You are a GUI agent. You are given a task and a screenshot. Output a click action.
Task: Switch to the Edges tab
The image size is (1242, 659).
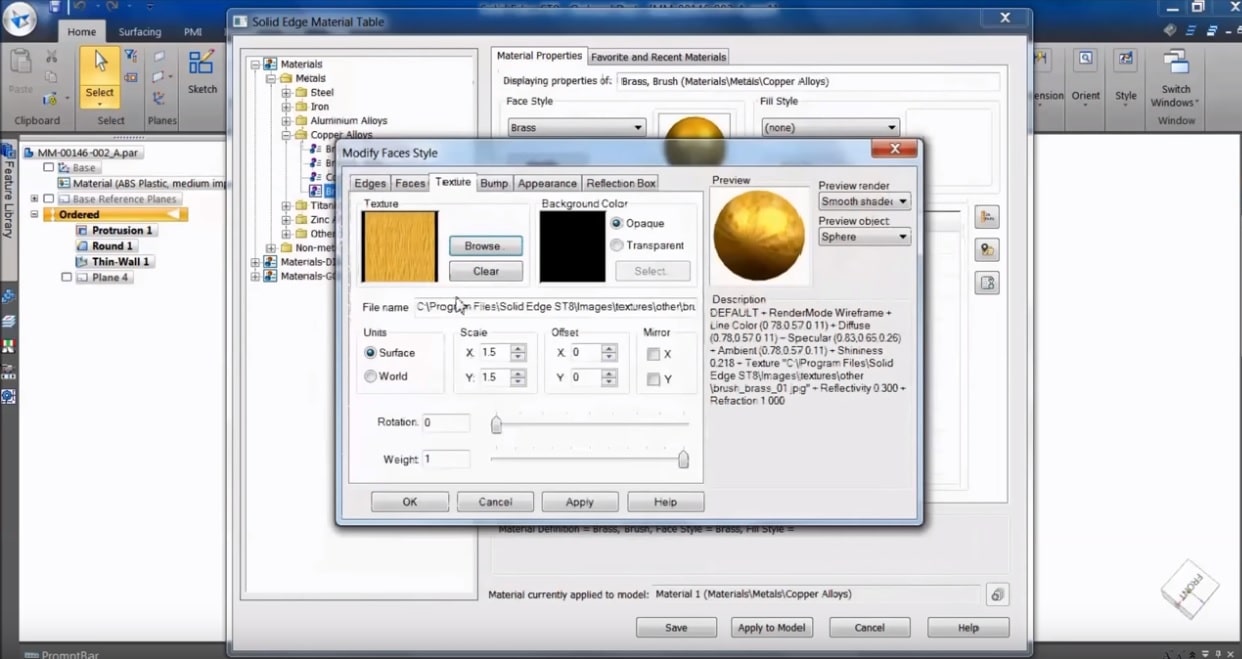pos(370,183)
